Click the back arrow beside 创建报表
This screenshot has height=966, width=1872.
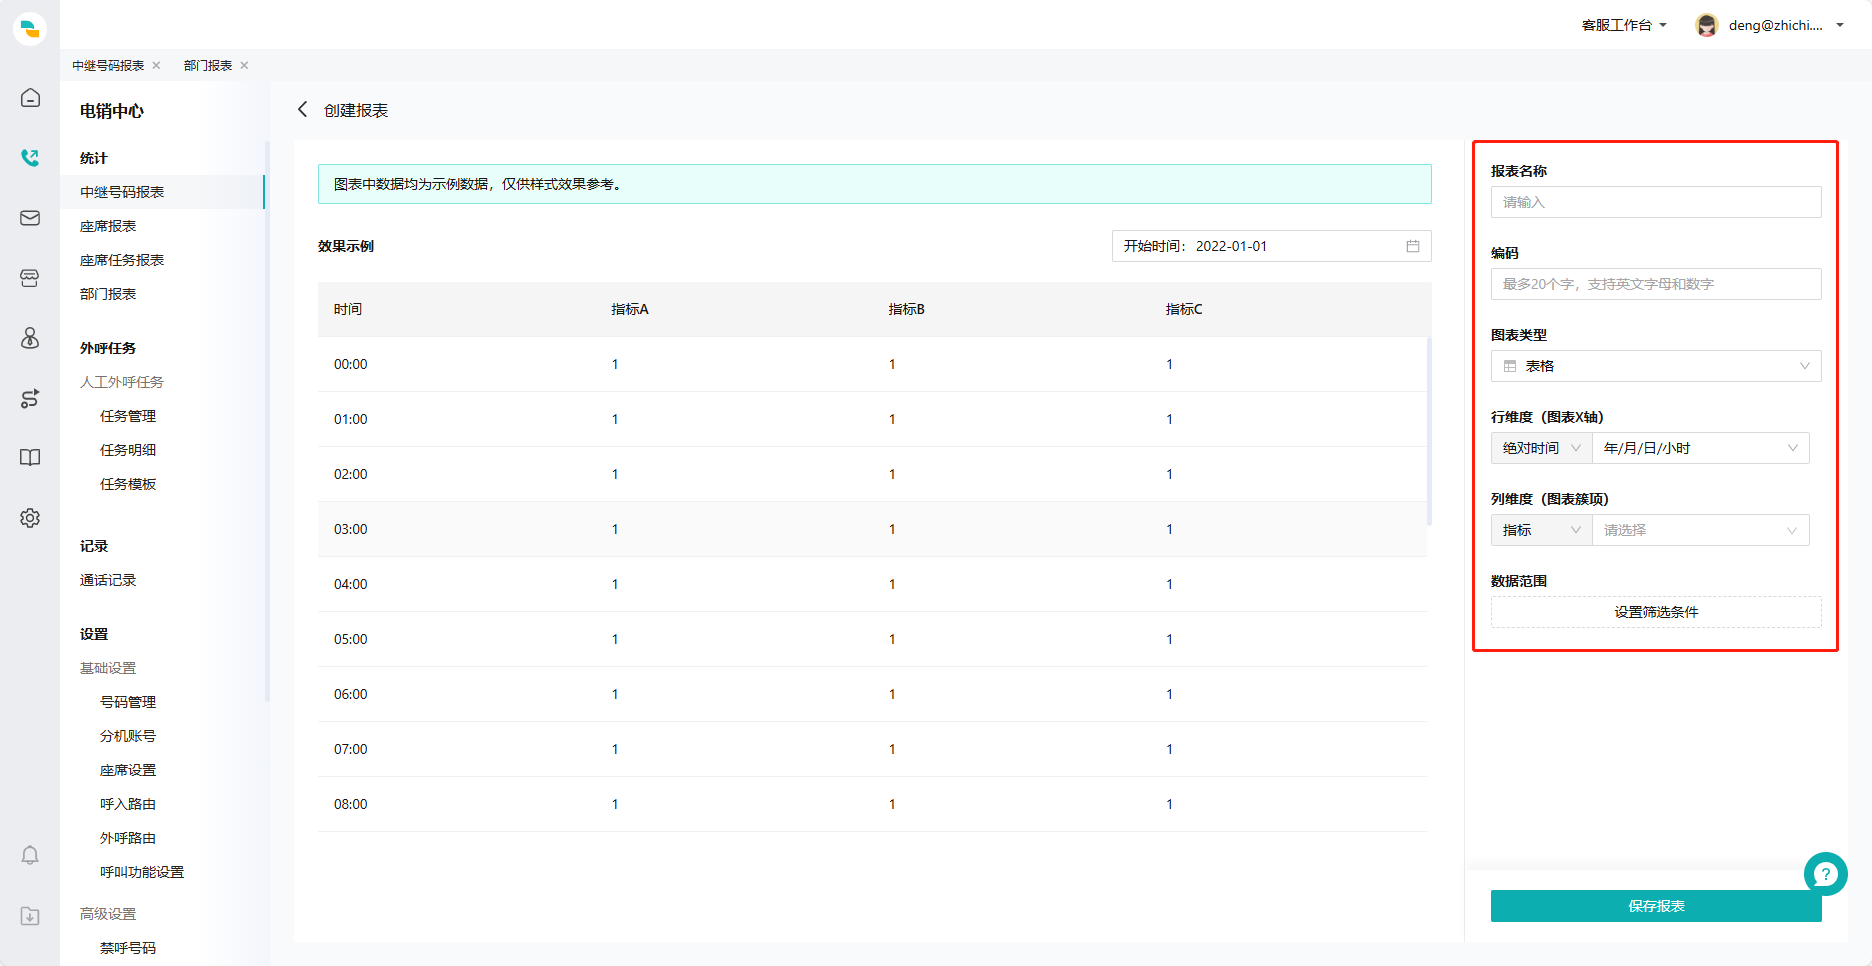click(x=302, y=109)
